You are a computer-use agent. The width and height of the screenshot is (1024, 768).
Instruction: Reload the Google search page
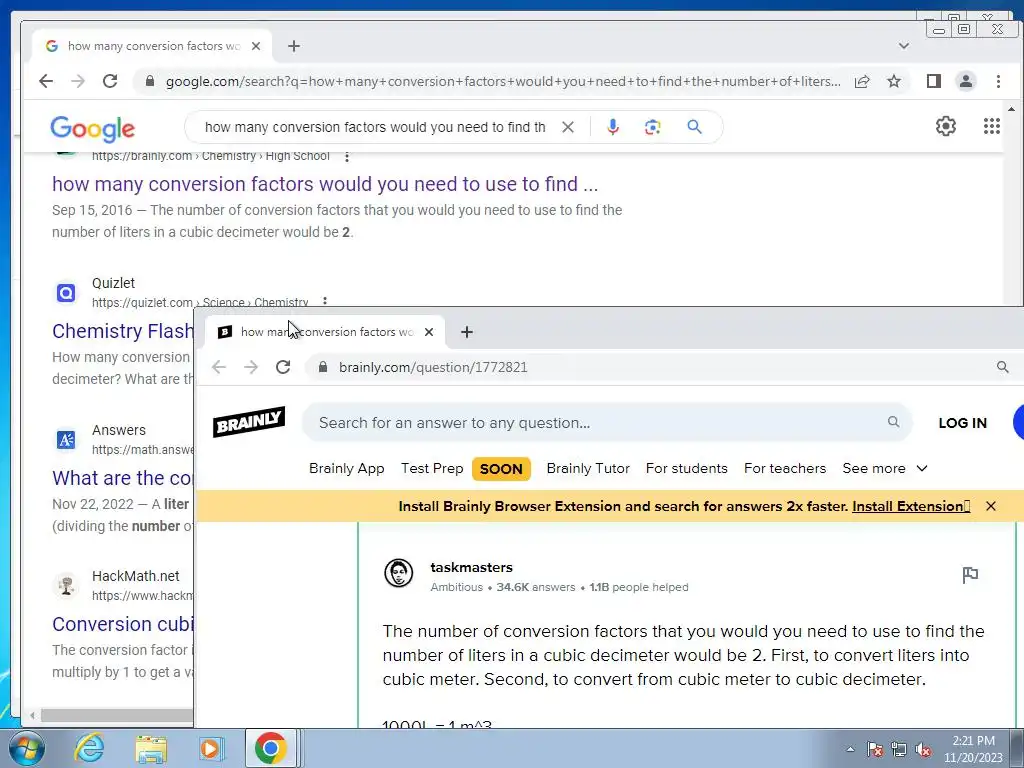110,81
